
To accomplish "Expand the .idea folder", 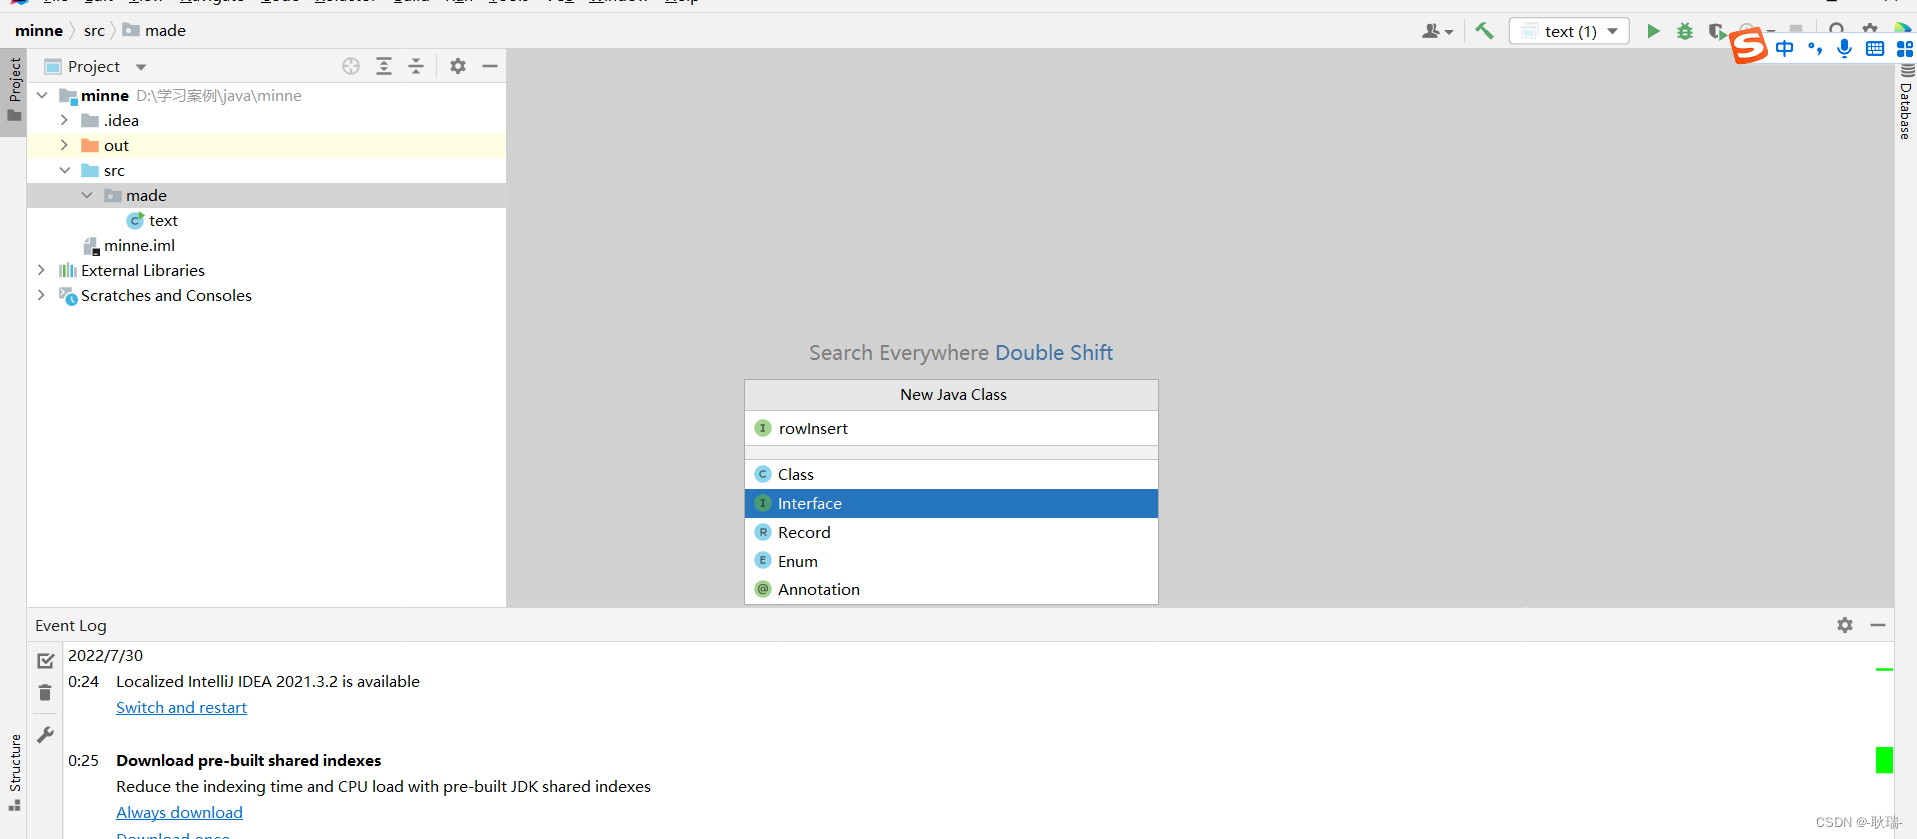I will click(65, 120).
